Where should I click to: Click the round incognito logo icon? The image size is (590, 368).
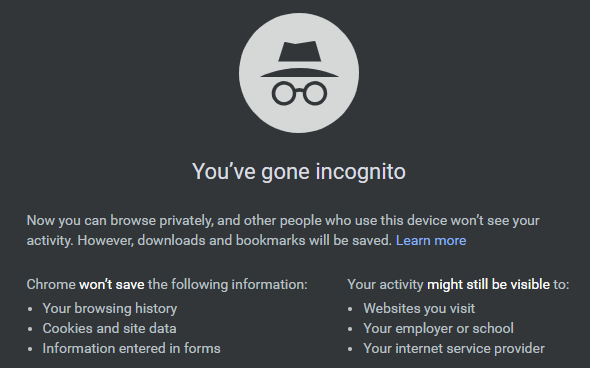tap(299, 73)
